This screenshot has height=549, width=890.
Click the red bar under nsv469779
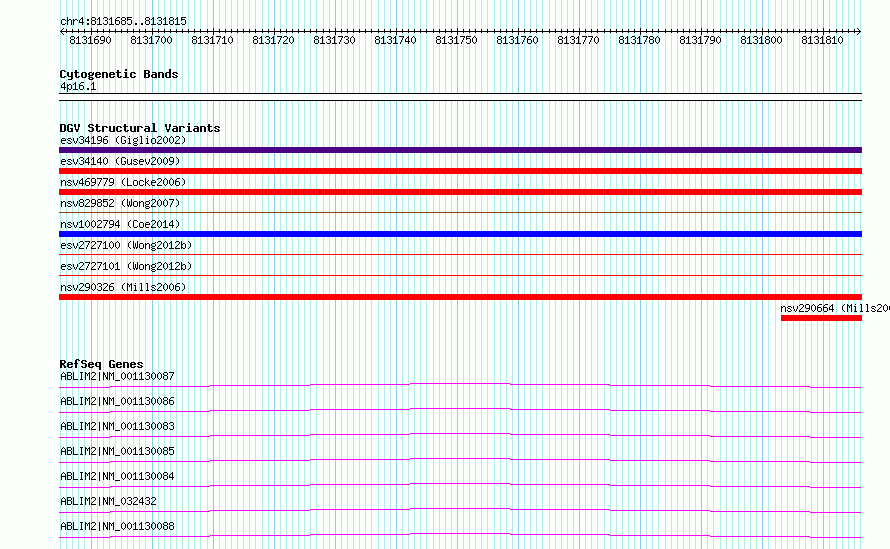point(460,192)
